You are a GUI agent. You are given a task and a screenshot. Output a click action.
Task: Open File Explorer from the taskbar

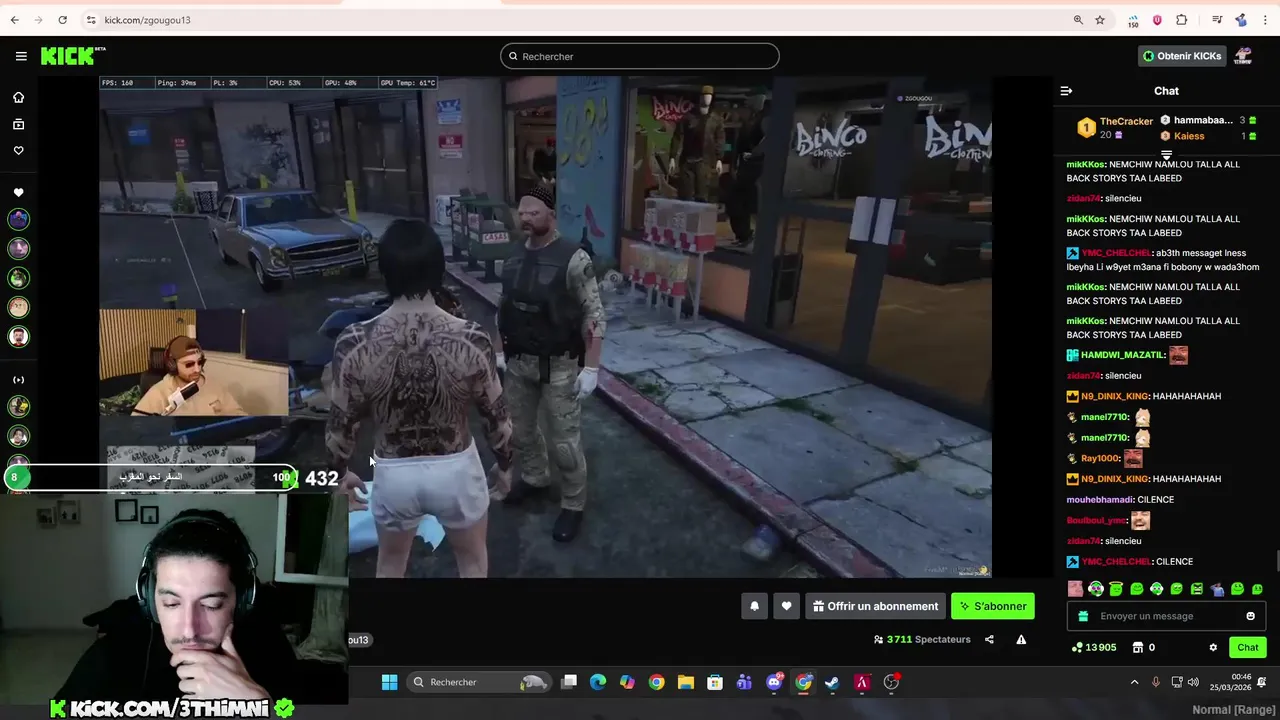[686, 682]
